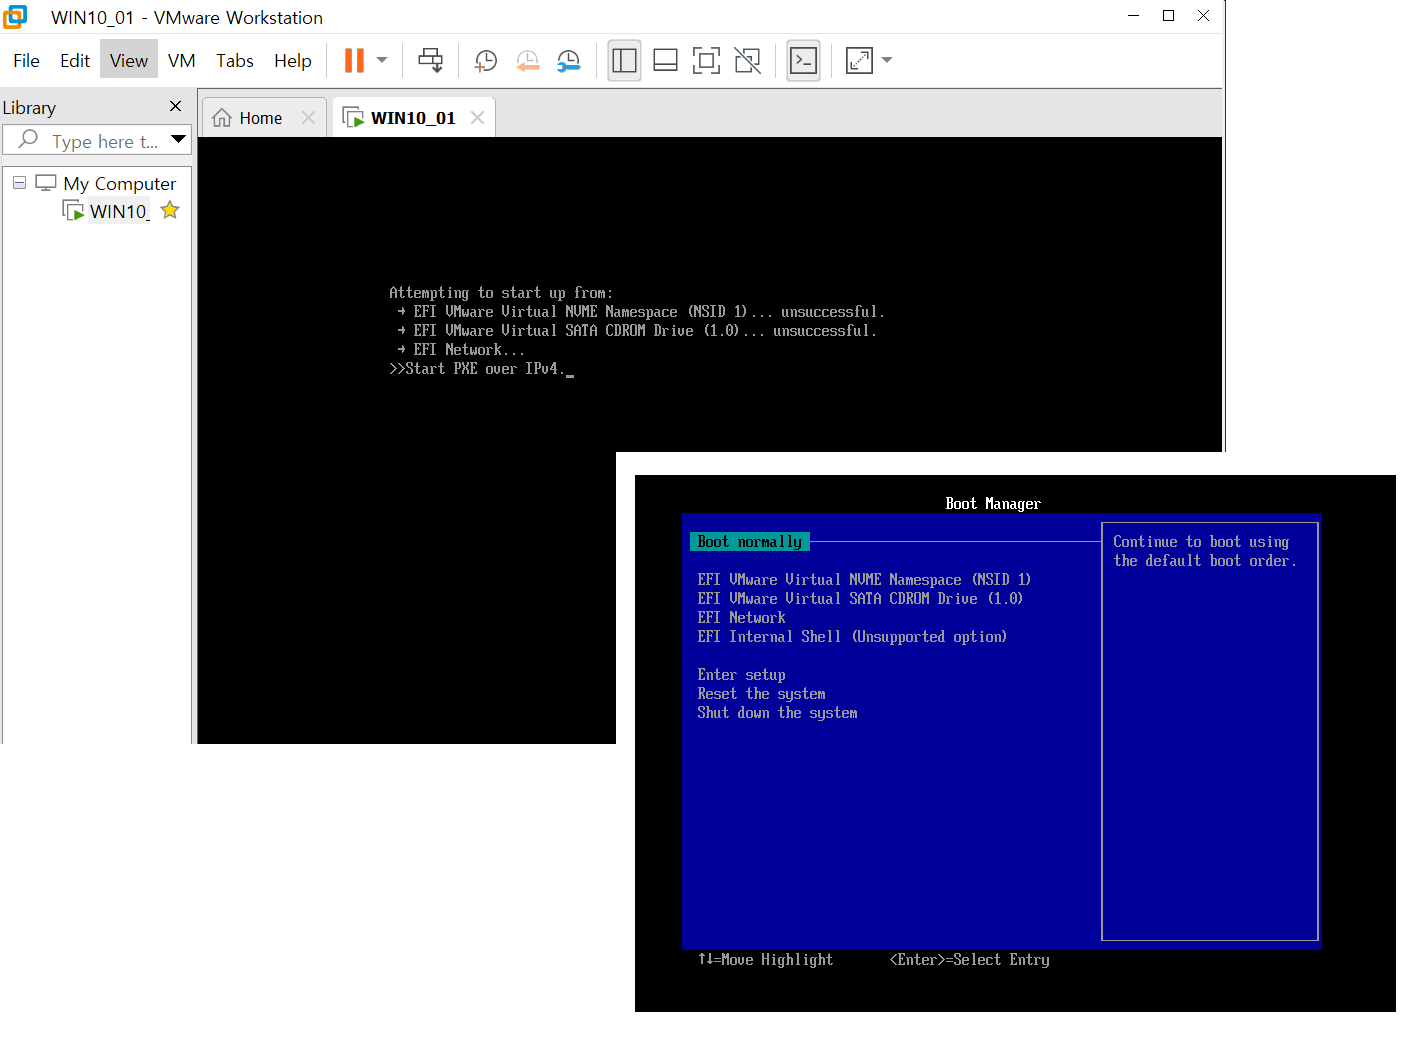Close the WIN10_01 tab
The width and height of the screenshot is (1426, 1038).
click(477, 118)
